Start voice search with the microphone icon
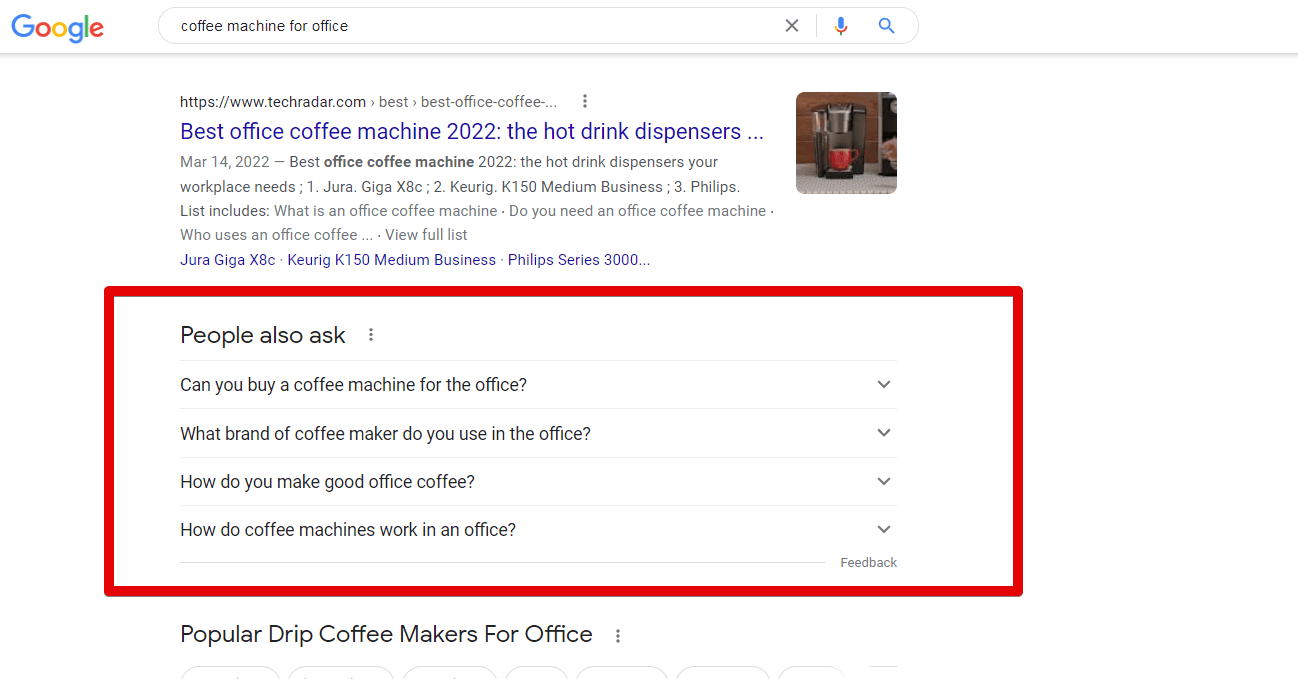Screen dimensions: 1298x679 841,26
